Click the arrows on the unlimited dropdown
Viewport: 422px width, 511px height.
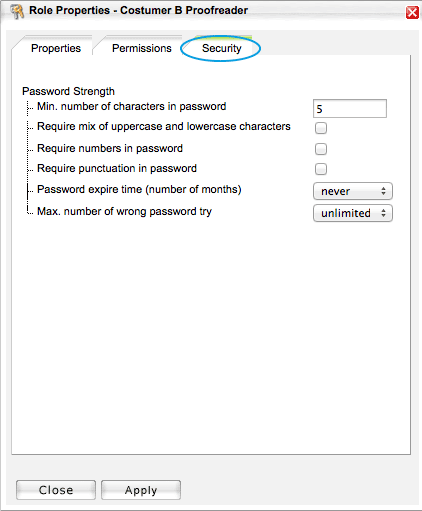click(383, 213)
